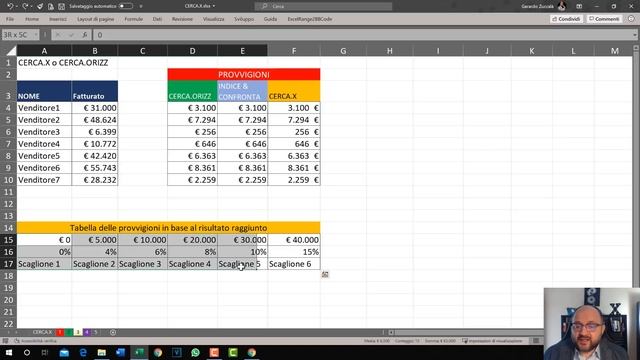Image resolution: width=640 pixels, height=360 pixels.
Task: Select the red PROVVIGIONI header cell
Action: [x=244, y=74]
